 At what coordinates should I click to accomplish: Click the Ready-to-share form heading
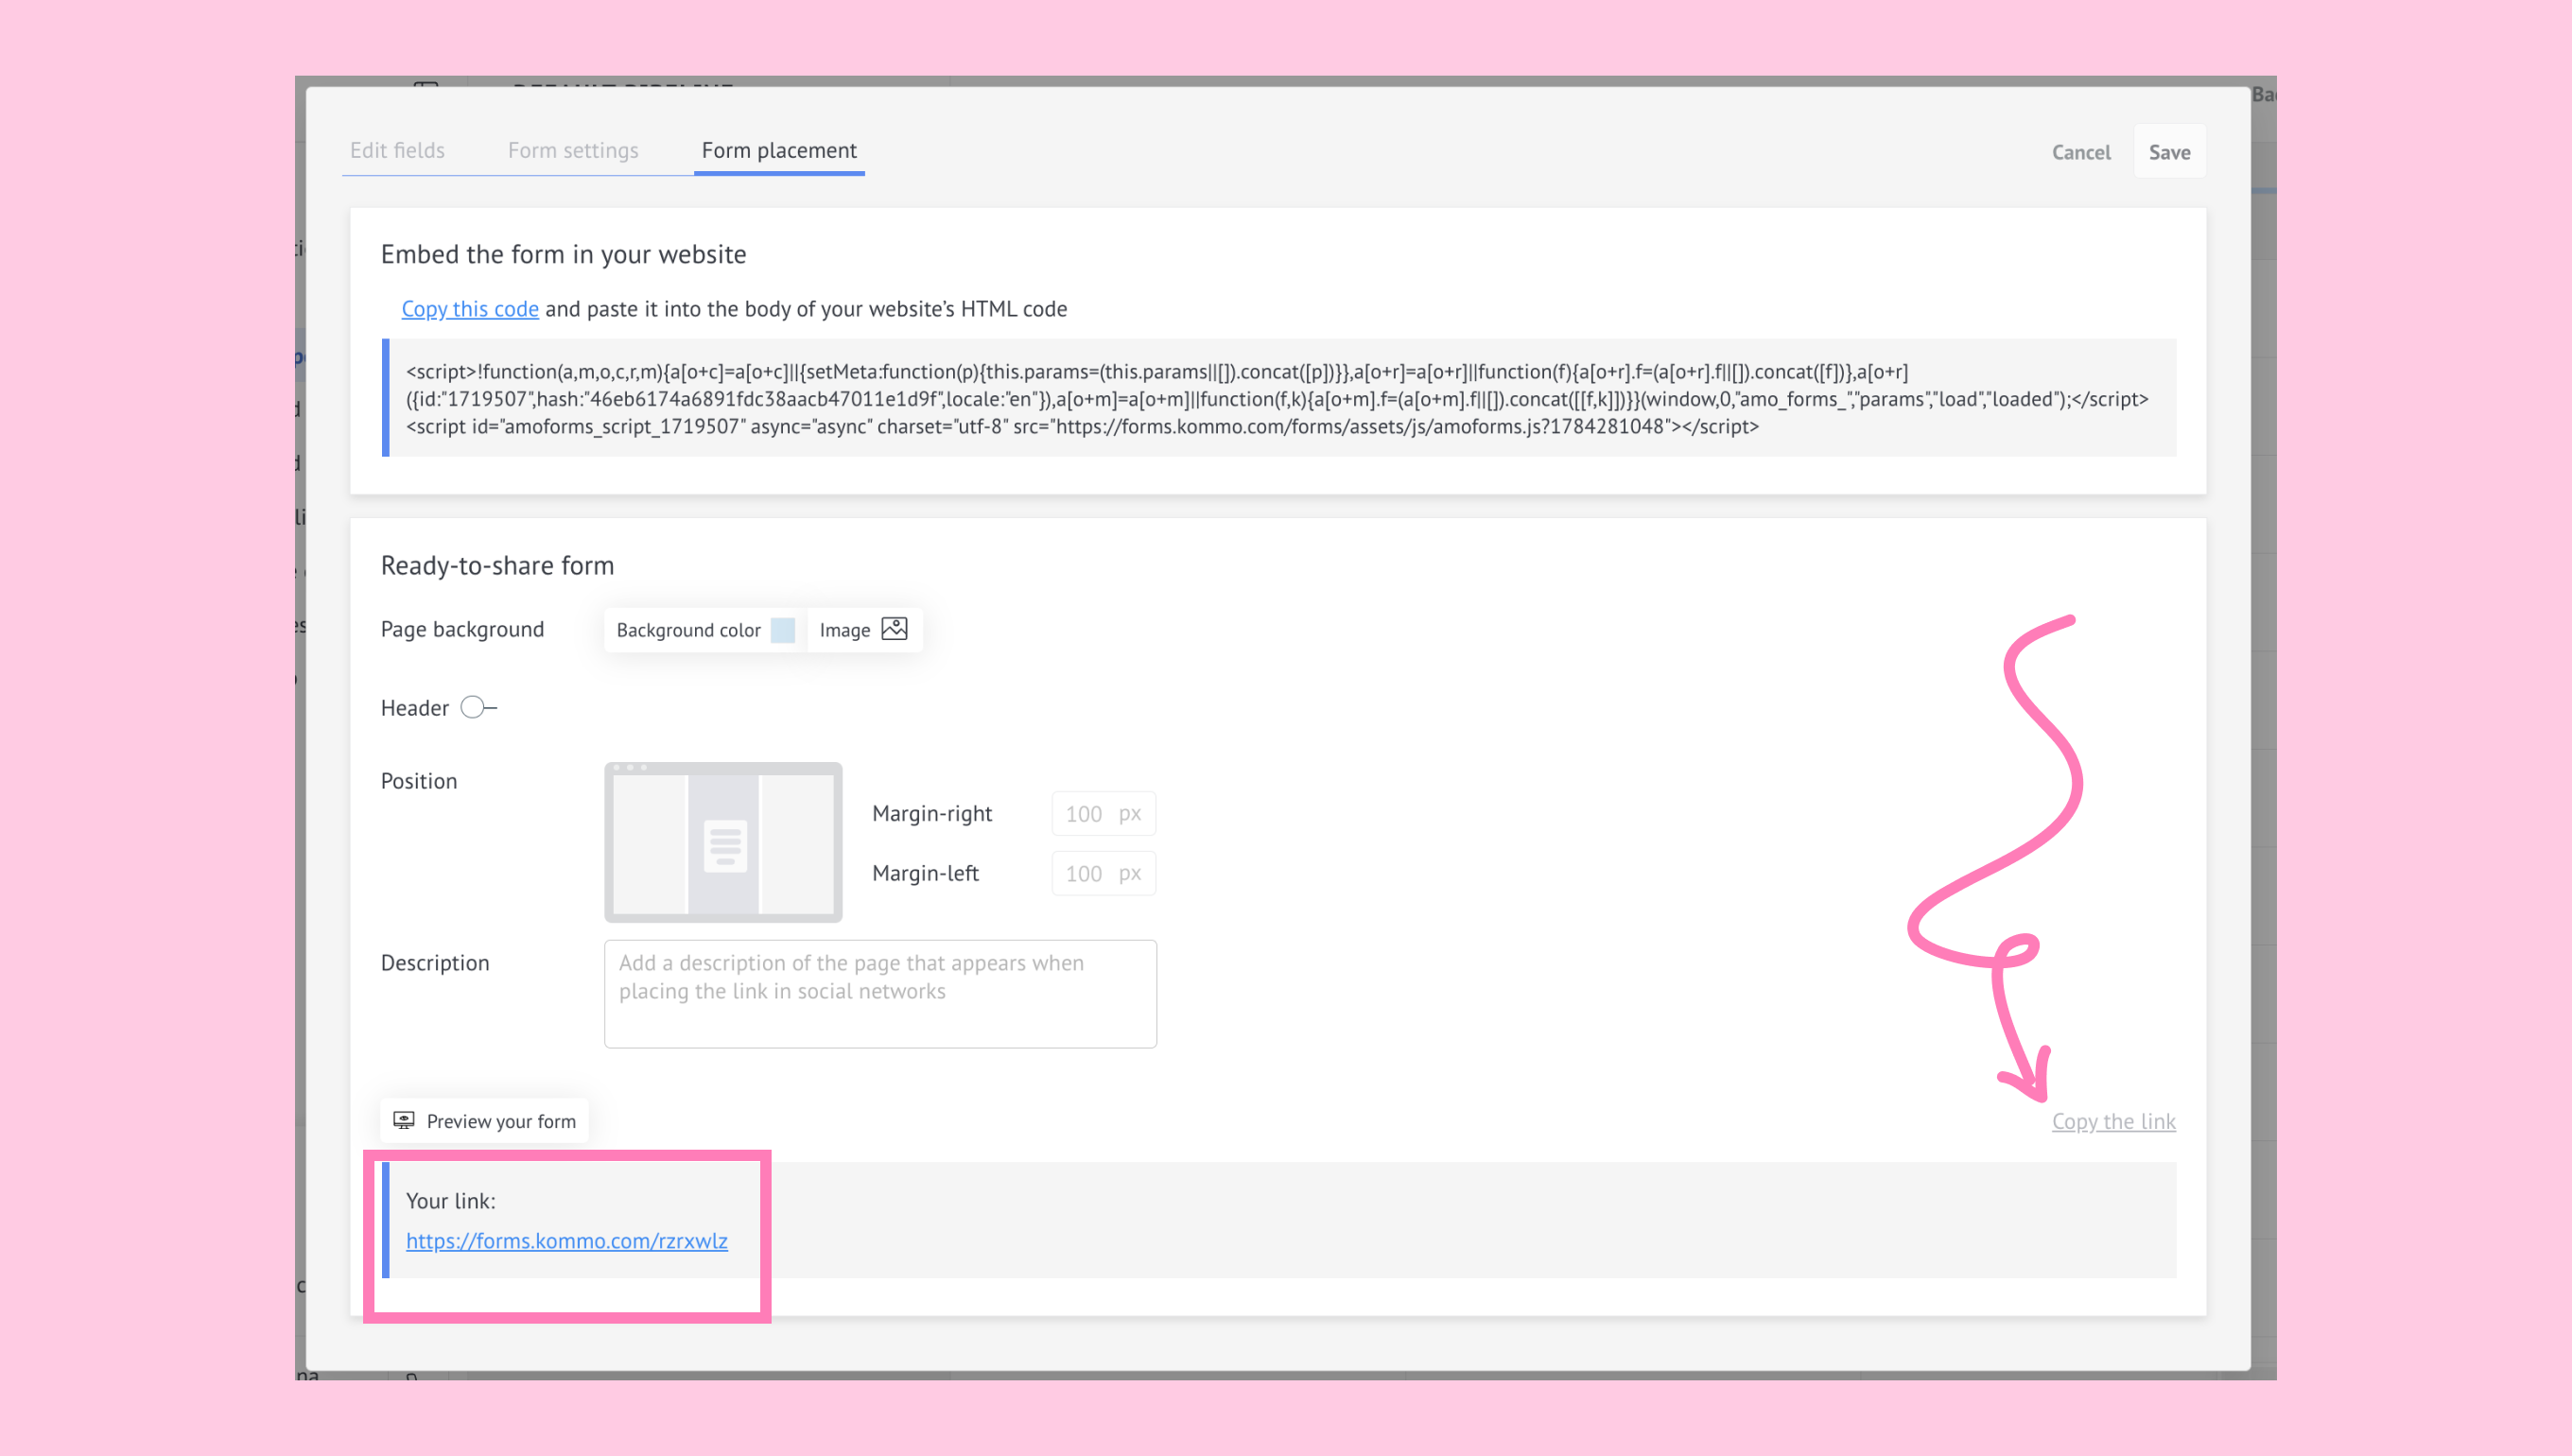[x=497, y=566]
